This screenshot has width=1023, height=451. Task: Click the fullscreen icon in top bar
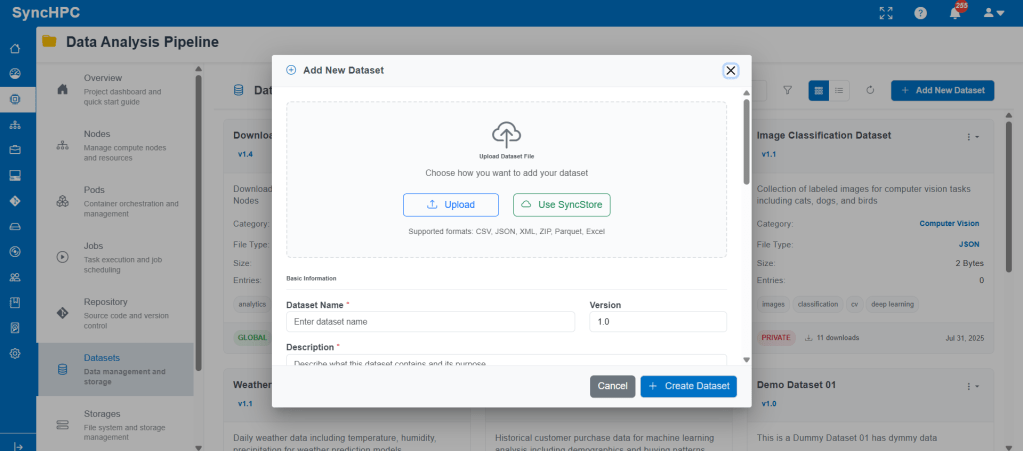tap(885, 13)
